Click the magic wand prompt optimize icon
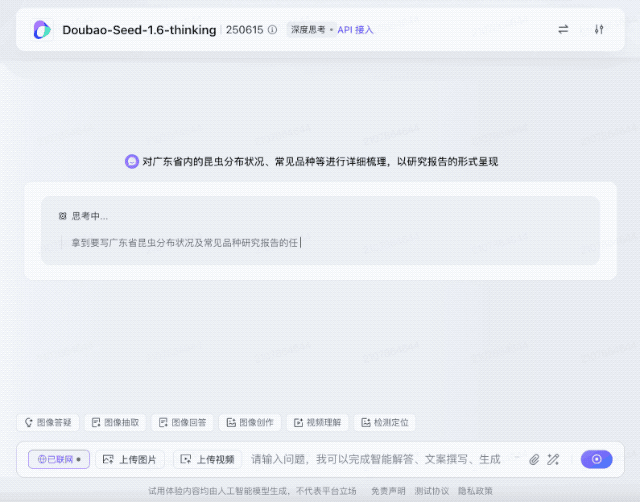 553,460
